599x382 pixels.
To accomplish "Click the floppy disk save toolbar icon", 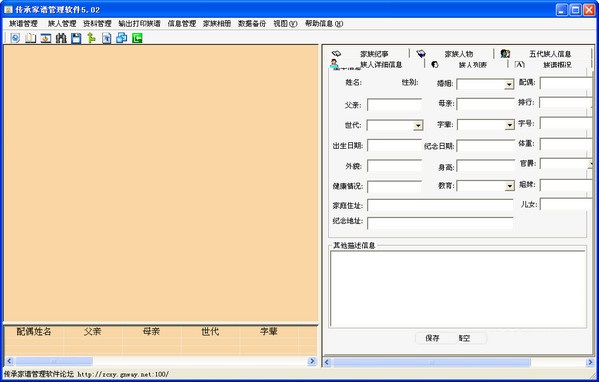I will [x=76, y=38].
